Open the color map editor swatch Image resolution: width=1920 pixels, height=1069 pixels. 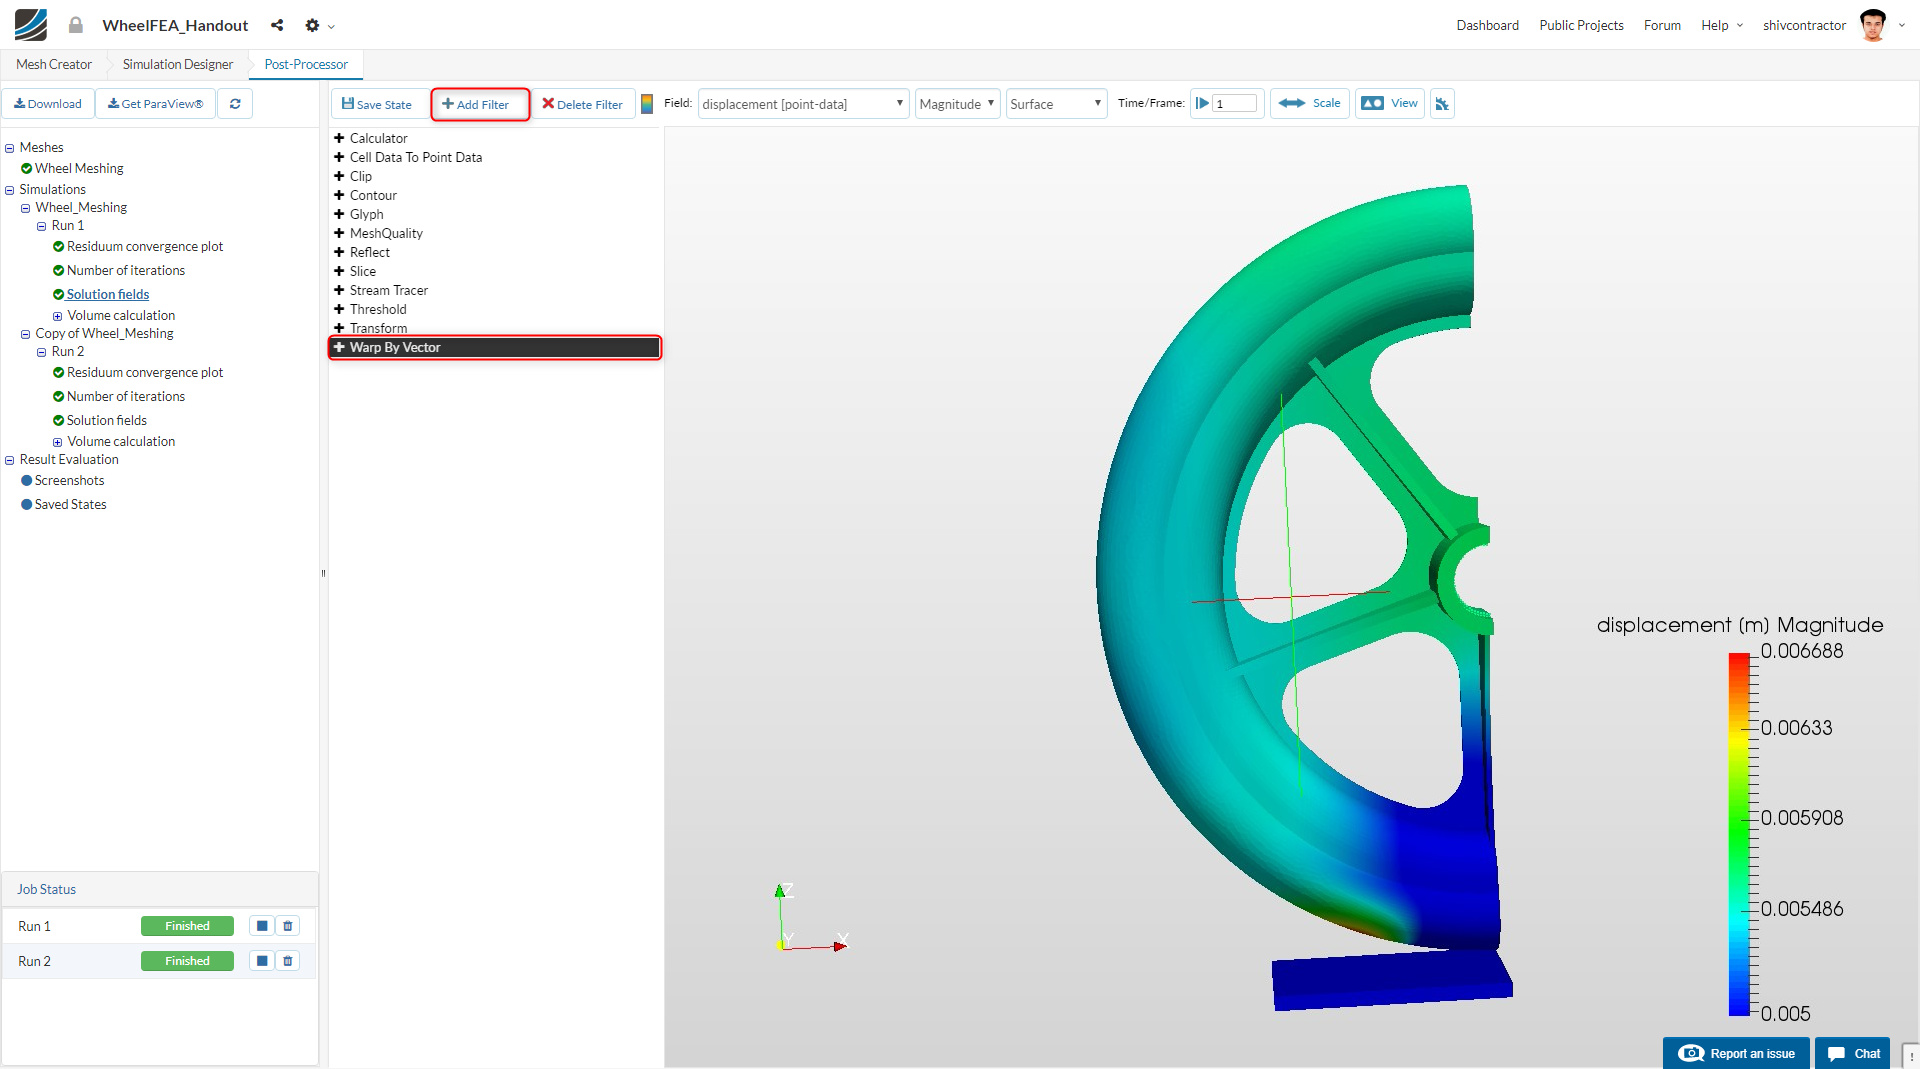coord(647,104)
